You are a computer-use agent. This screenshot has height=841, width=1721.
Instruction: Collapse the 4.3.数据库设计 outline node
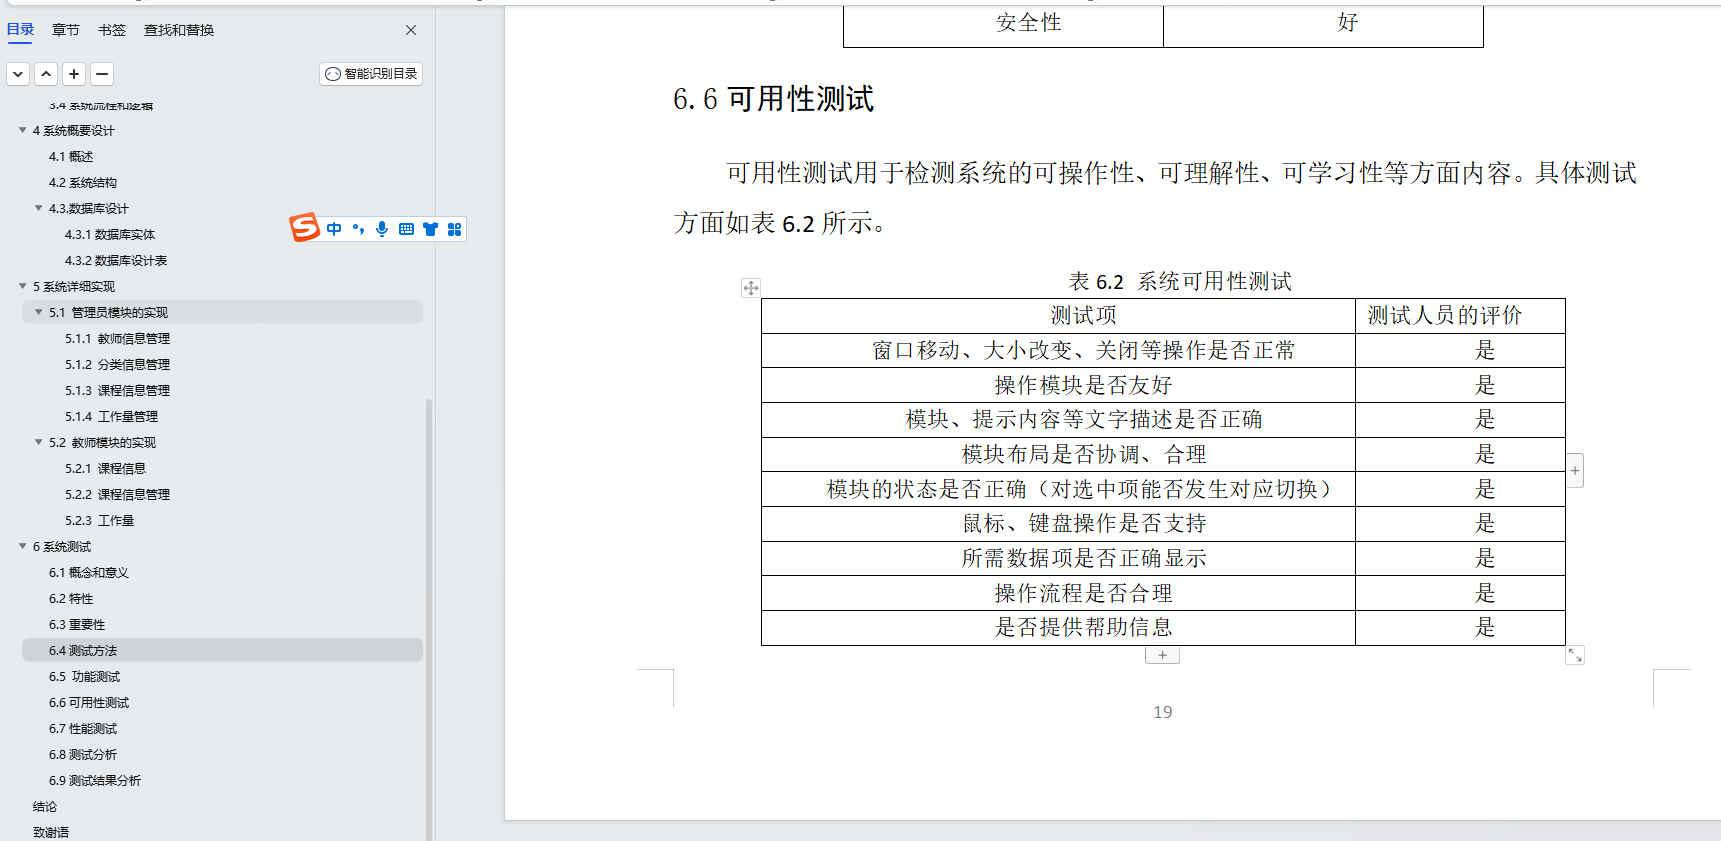pos(38,208)
